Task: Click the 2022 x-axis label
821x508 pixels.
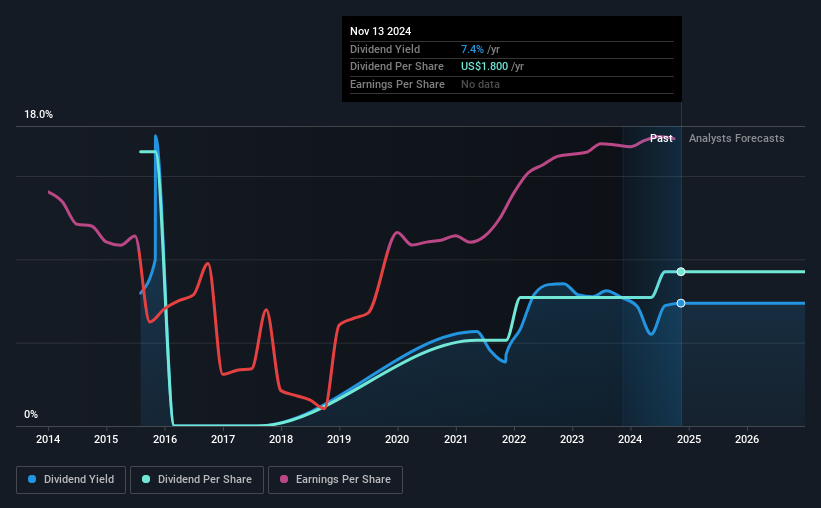Action: click(514, 439)
